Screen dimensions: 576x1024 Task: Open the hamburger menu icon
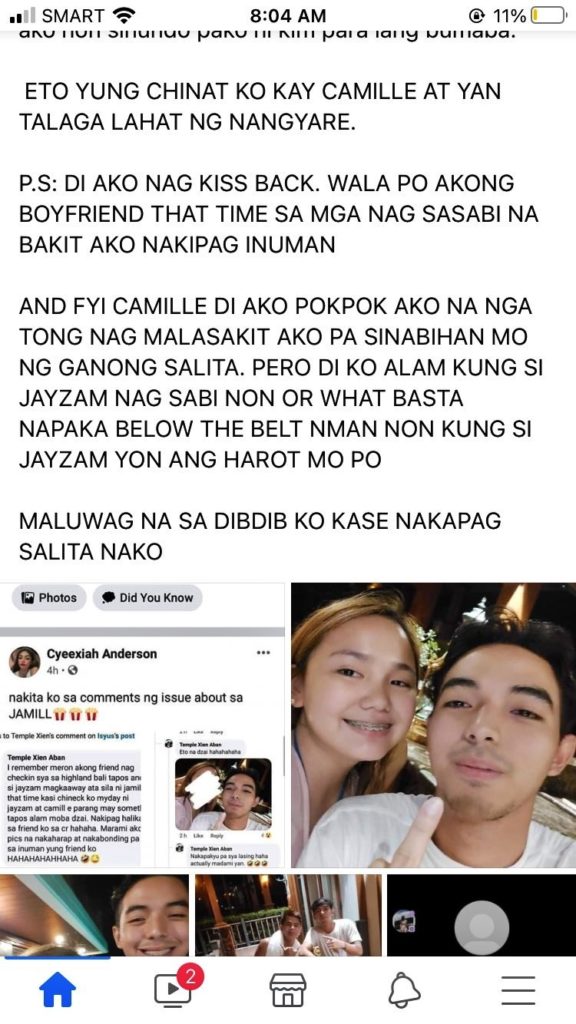coord(519,990)
